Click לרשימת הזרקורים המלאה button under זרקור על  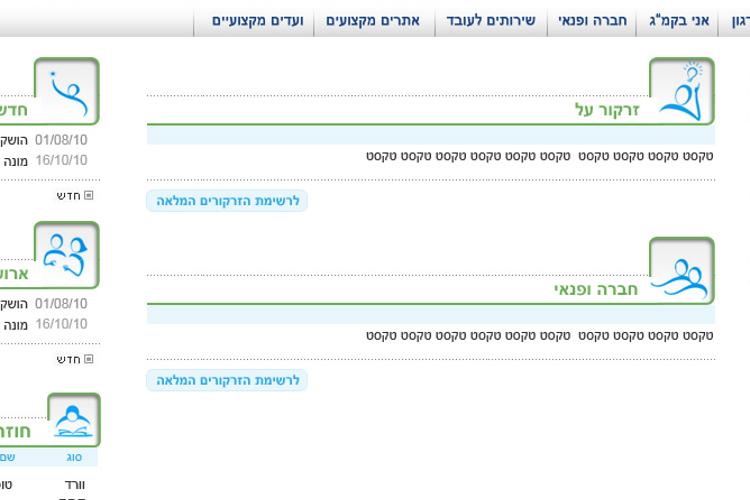[227, 200]
